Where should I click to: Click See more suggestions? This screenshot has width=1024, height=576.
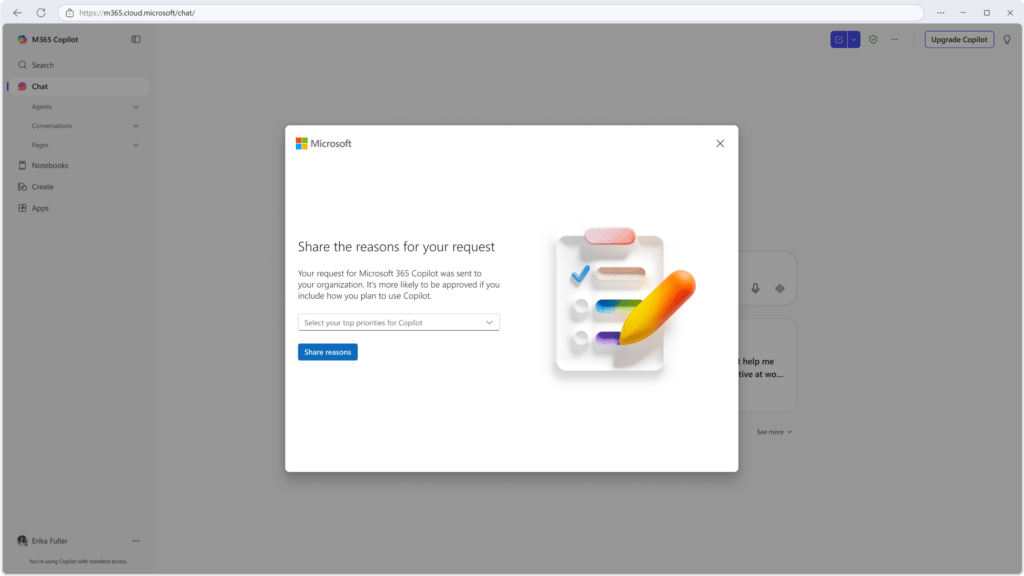pyautogui.click(x=774, y=431)
